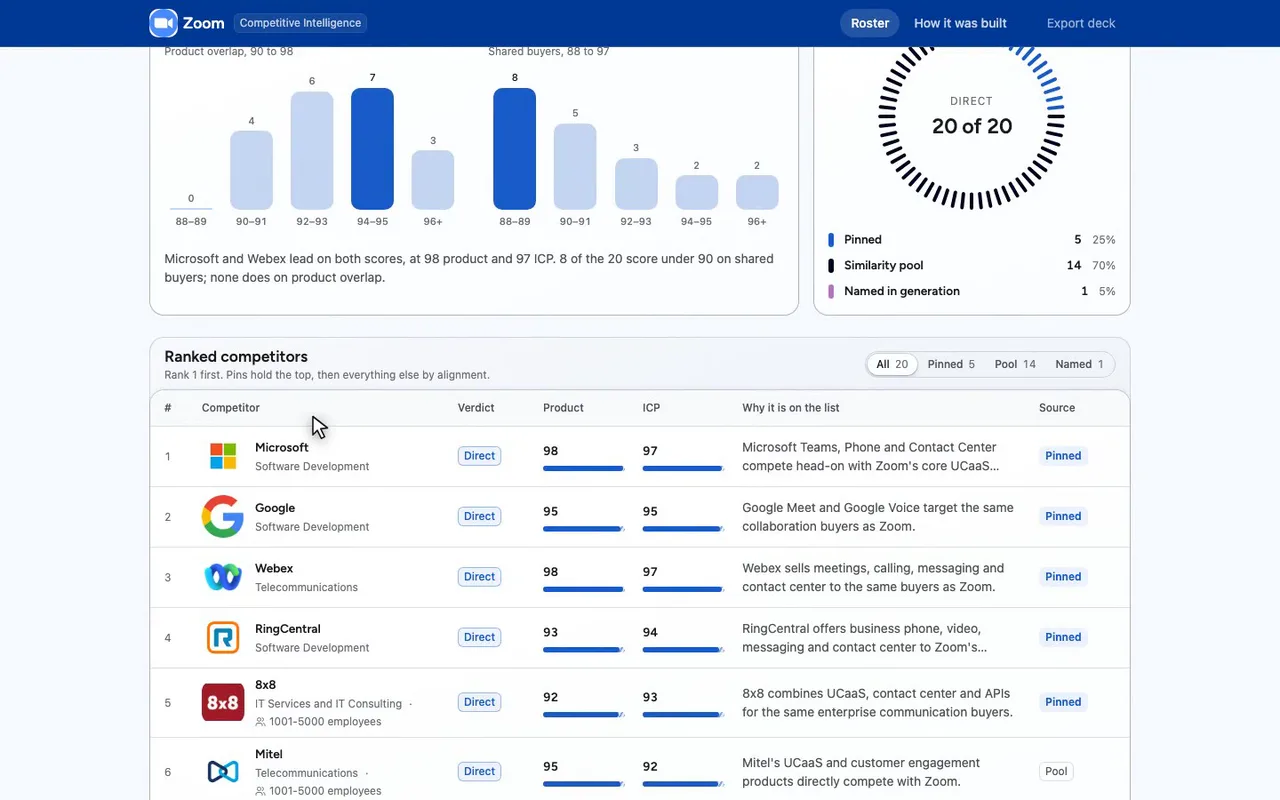Go to How it was built
The height and width of the screenshot is (800, 1280).
point(960,23)
